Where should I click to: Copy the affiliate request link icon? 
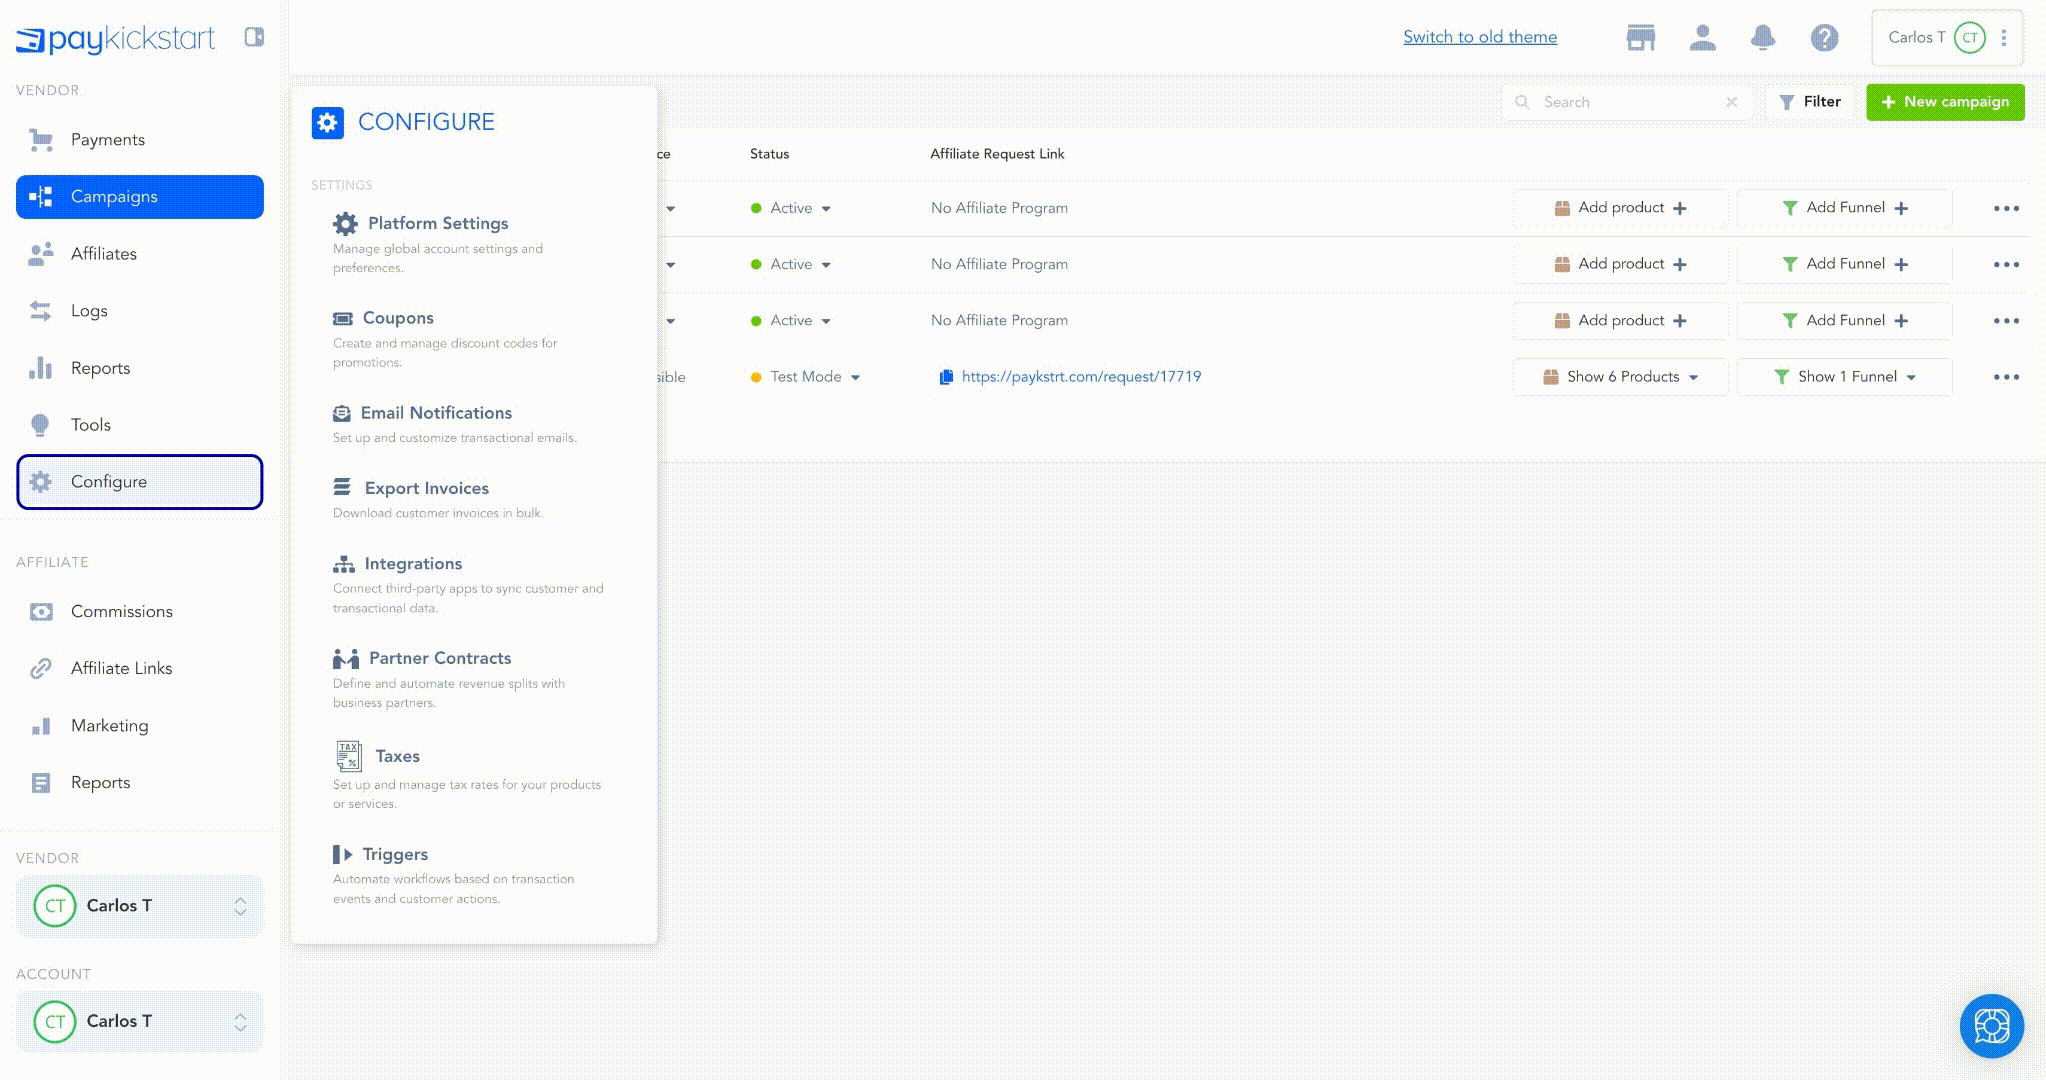946,377
